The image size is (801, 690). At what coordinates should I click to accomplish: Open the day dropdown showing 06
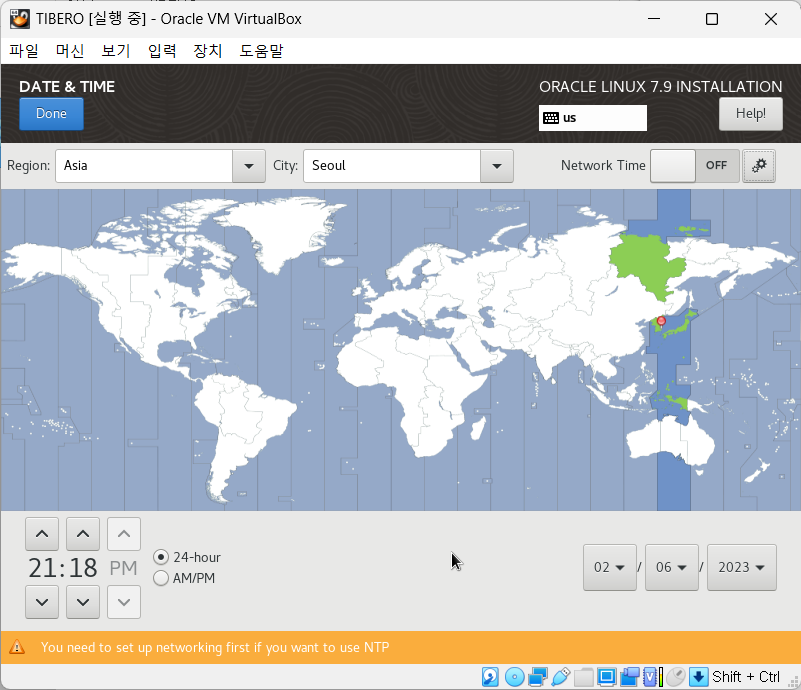tap(672, 567)
